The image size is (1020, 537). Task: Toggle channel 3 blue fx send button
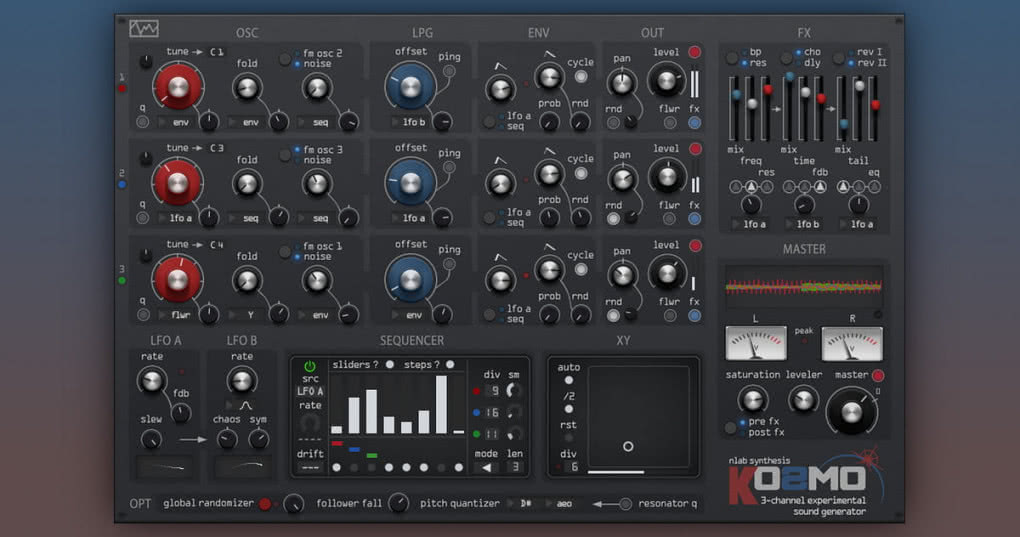[x=694, y=315]
